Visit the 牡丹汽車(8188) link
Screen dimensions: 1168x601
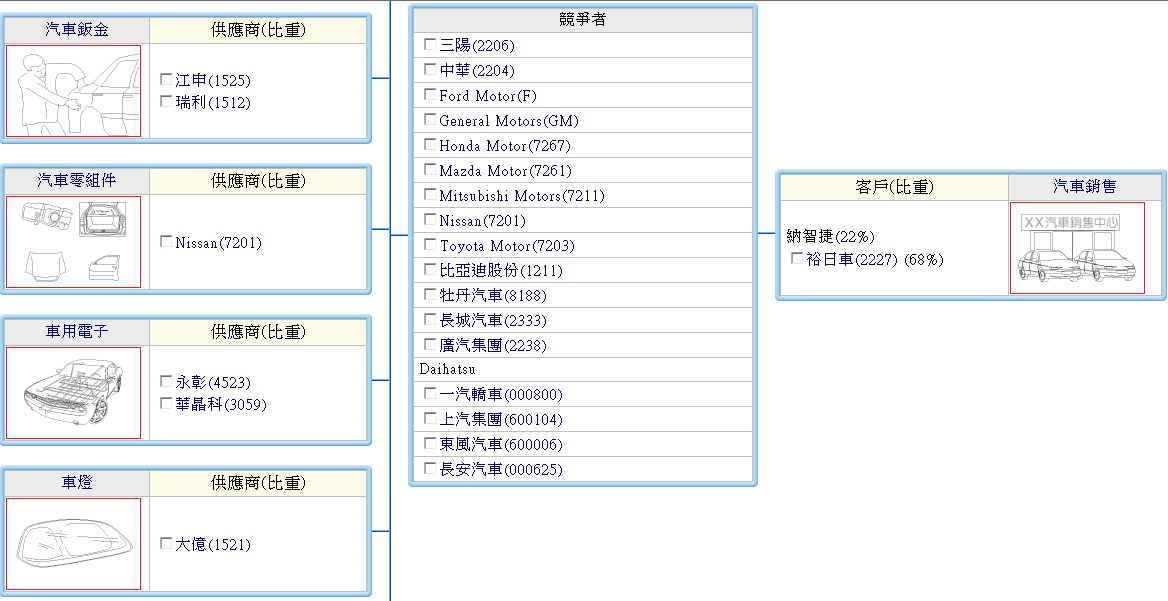pos(493,296)
